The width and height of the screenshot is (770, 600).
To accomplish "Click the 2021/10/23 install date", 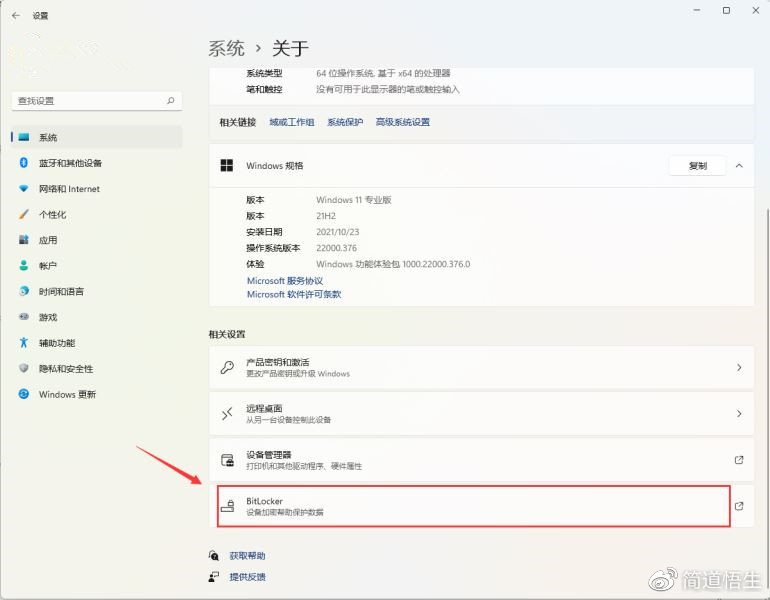I will tap(338, 232).
